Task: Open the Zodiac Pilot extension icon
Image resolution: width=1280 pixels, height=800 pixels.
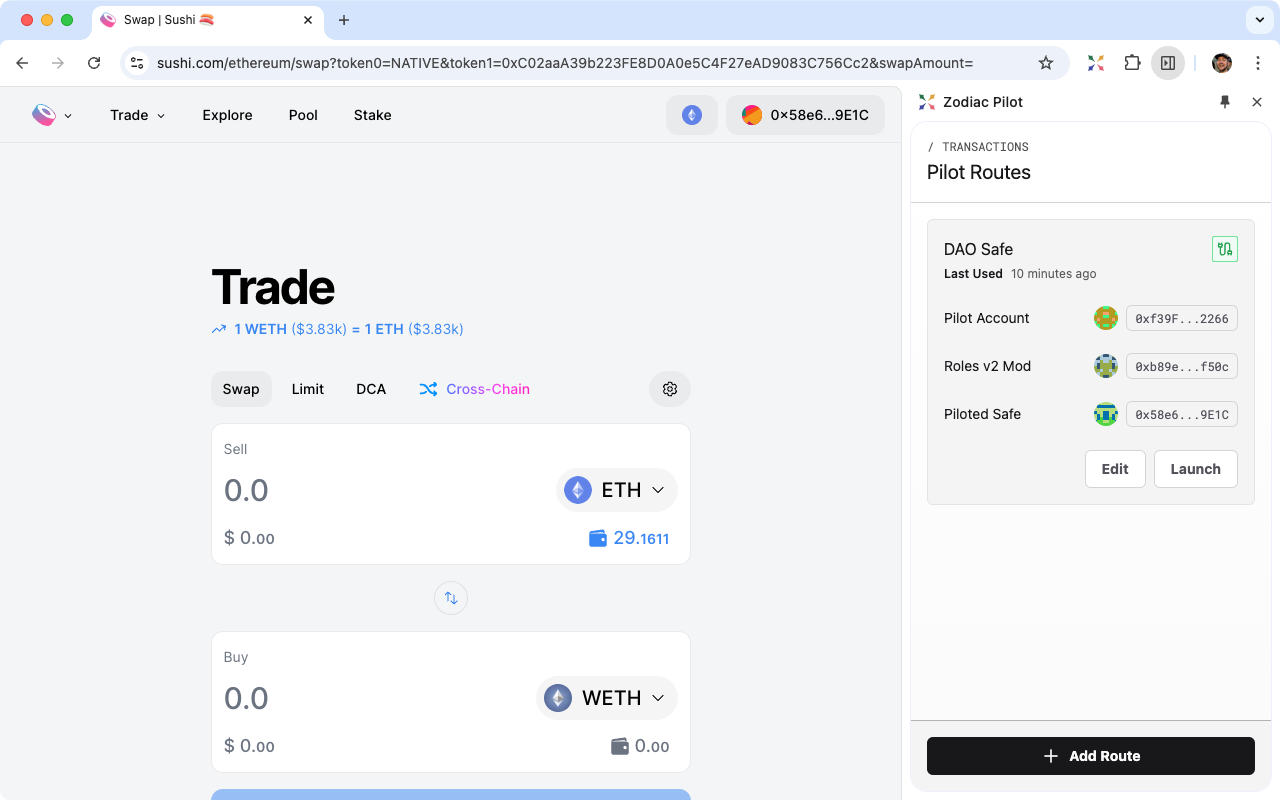Action: 1096,63
